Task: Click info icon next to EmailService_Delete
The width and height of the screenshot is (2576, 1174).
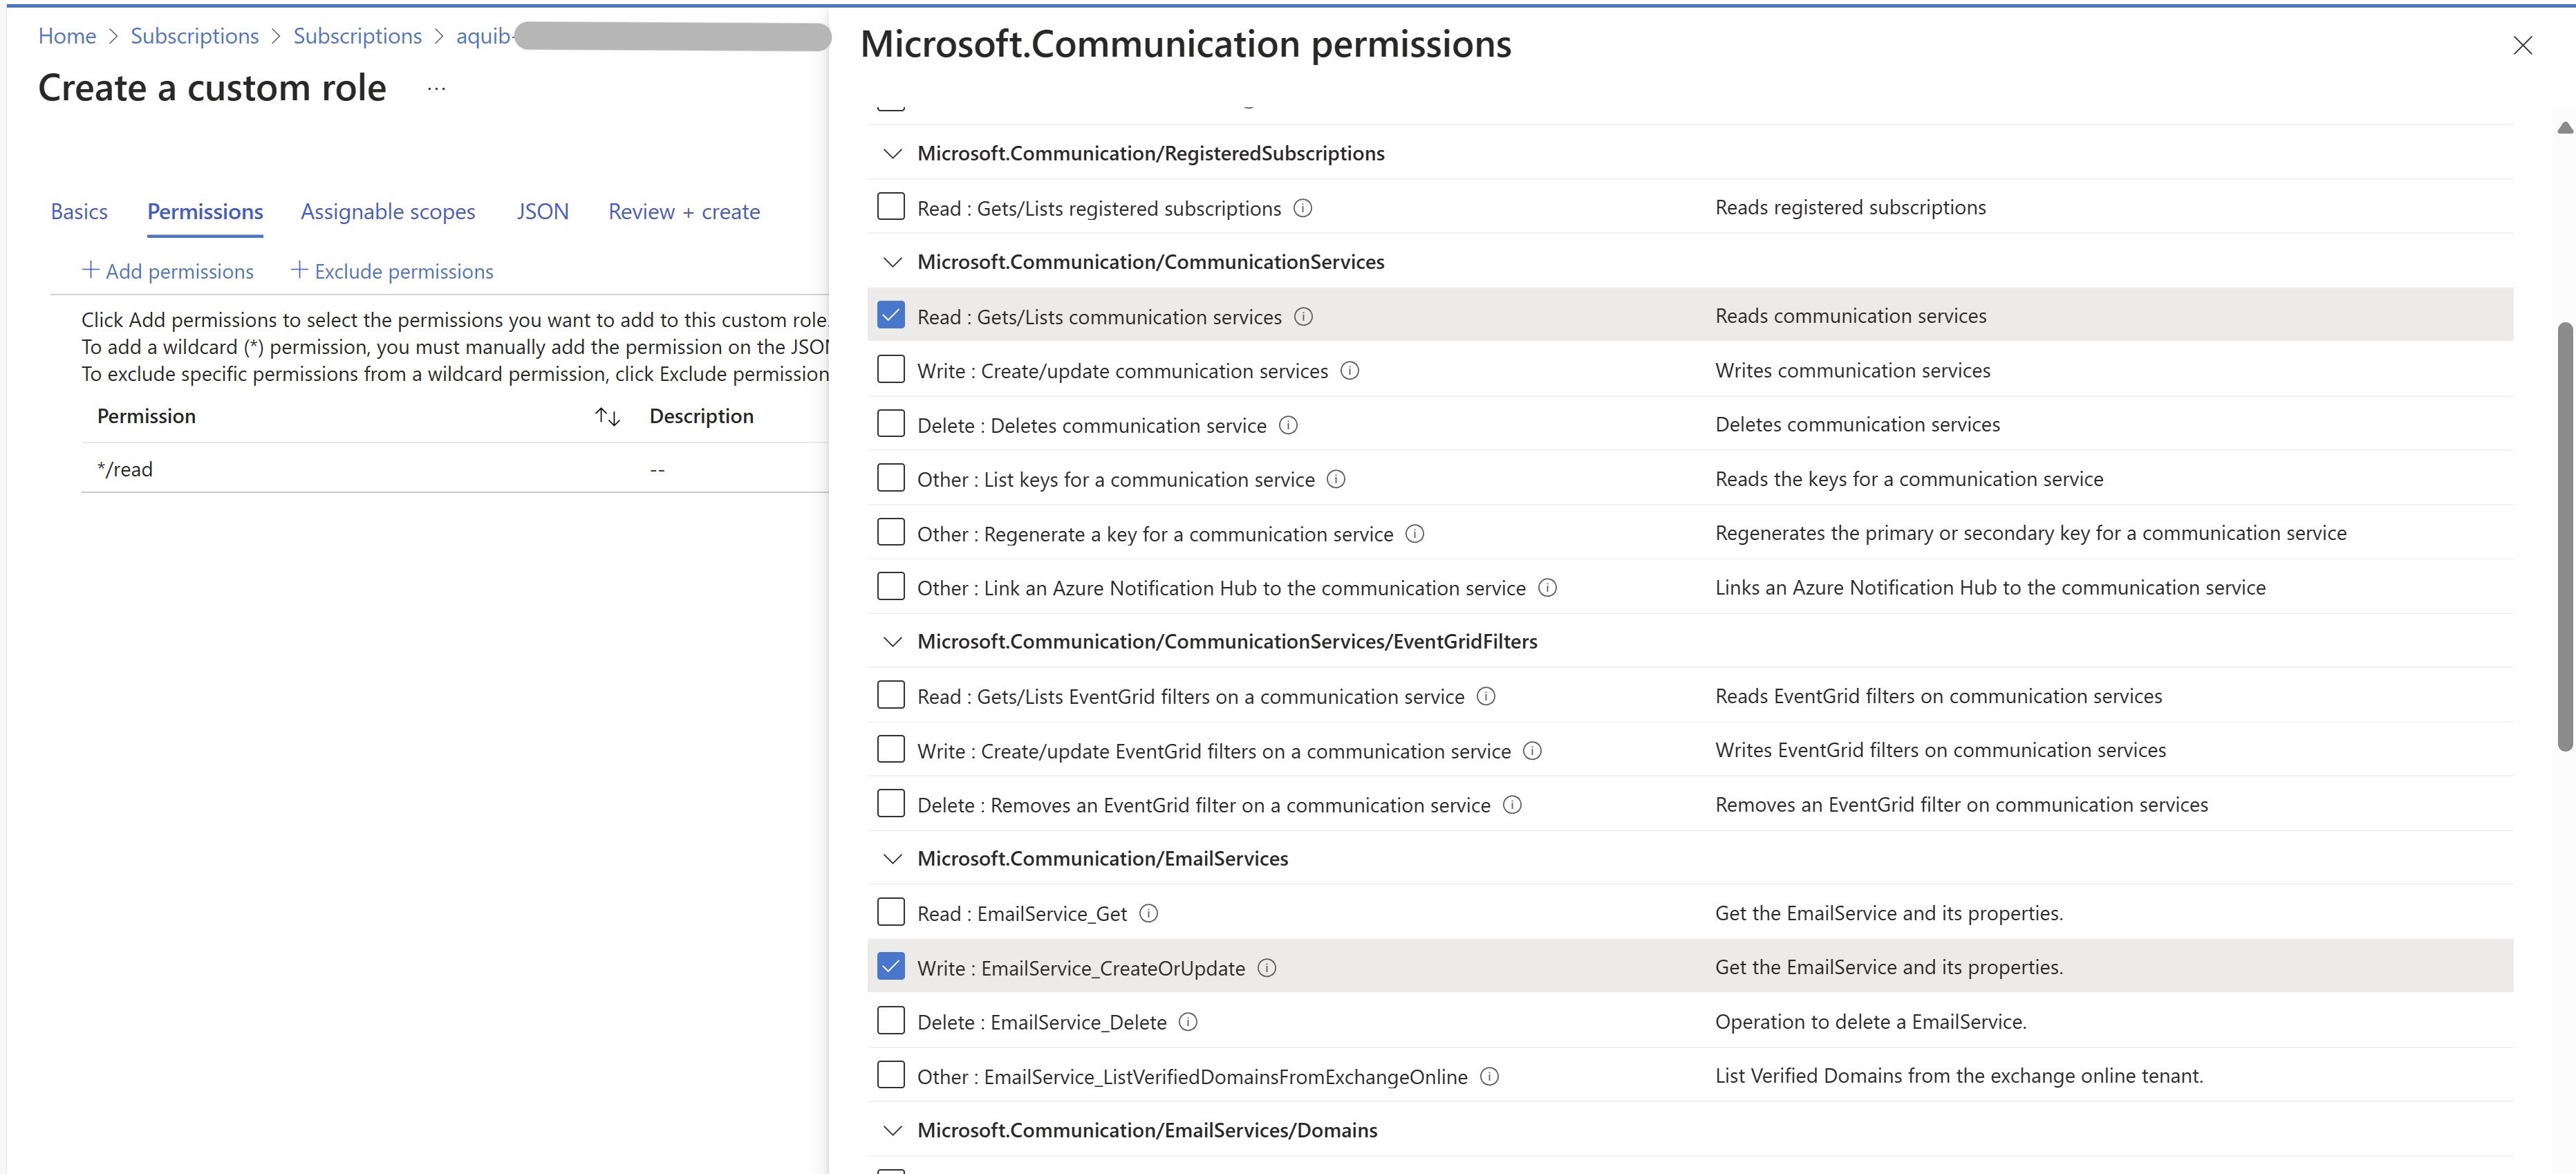Action: (1187, 1022)
